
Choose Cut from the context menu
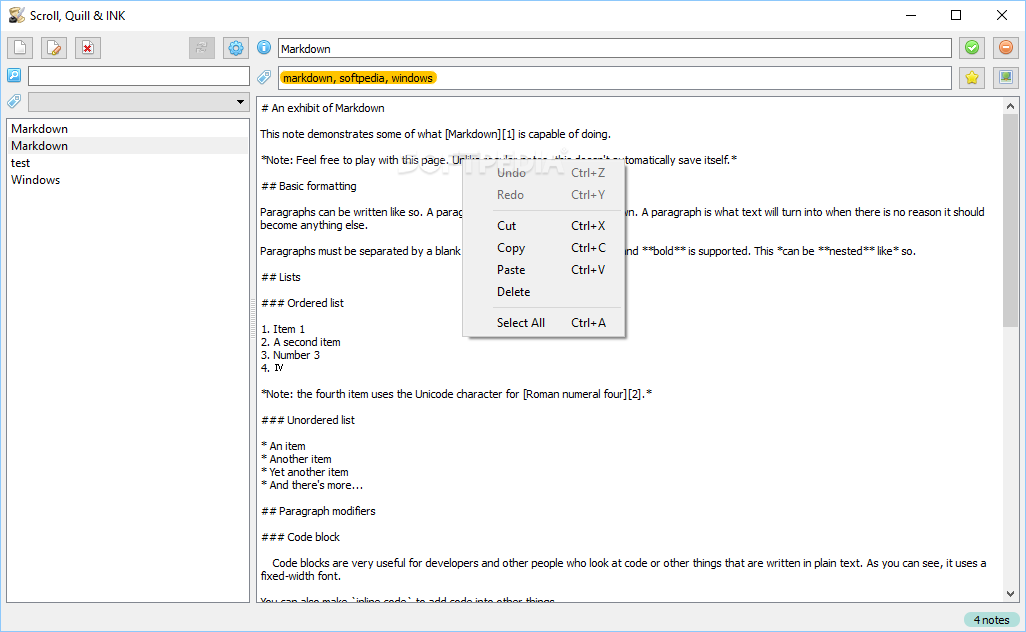(543, 226)
